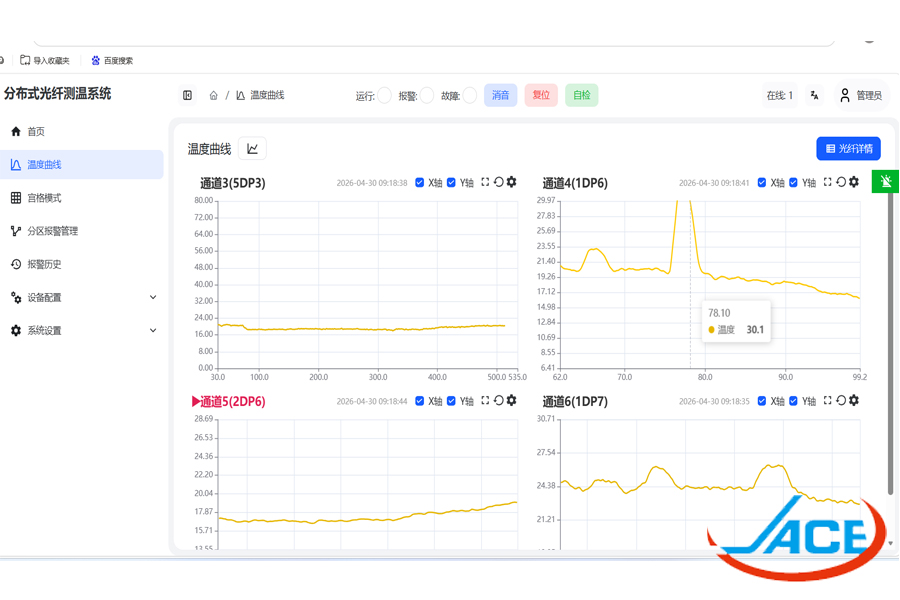This screenshot has height=600, width=900.
Task: Open the 百度搜索 bookmark
Action: point(112,60)
